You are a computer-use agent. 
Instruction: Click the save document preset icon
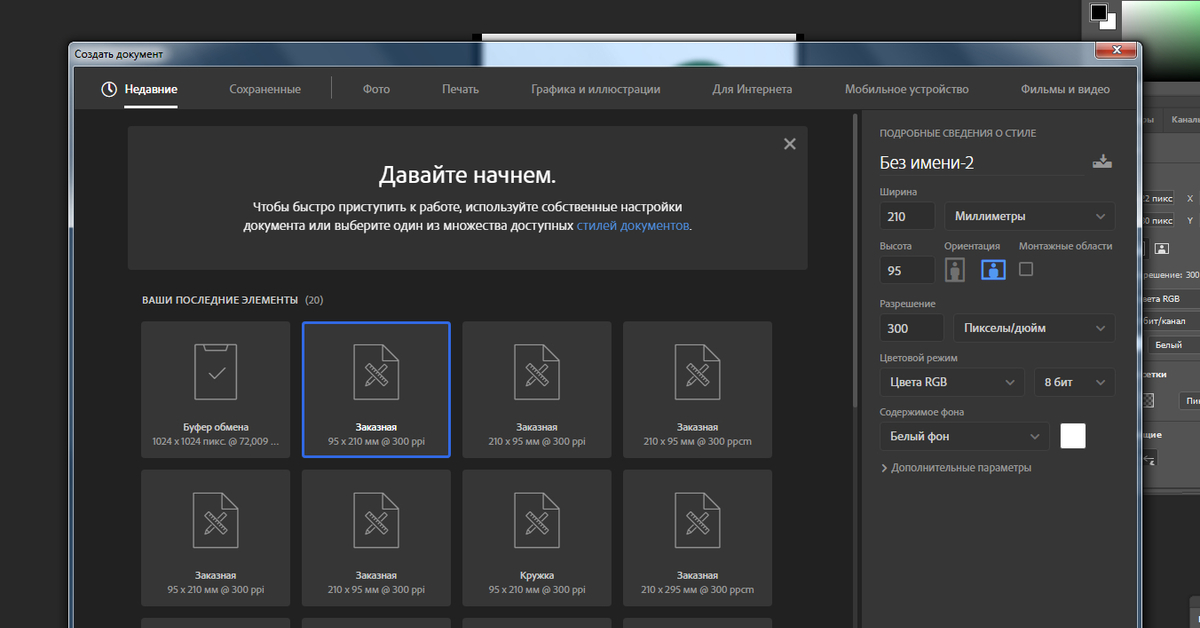click(1102, 162)
